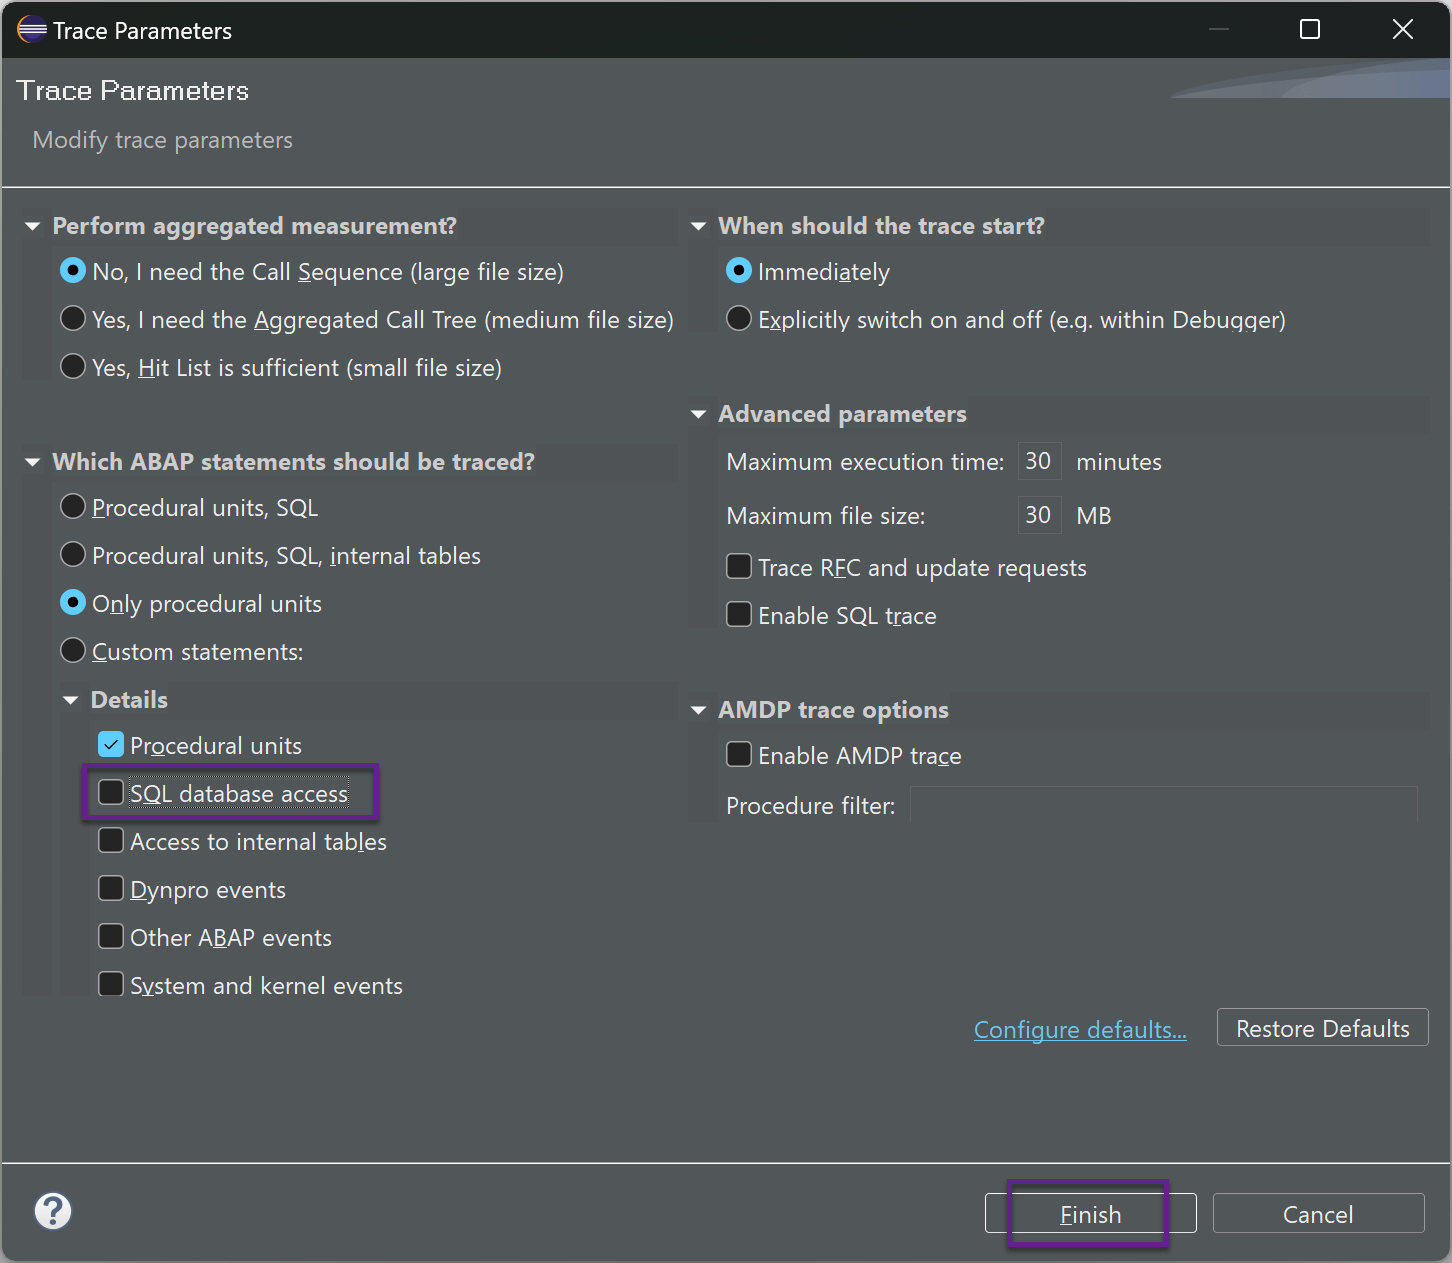The height and width of the screenshot is (1263, 1452).
Task: Click the Eclipse icon in title bar
Action: pyautogui.click(x=32, y=30)
